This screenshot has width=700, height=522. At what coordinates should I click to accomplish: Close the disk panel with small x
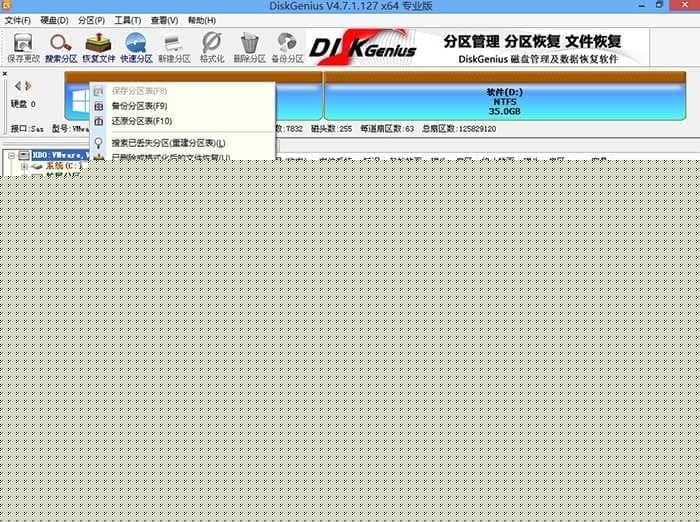coord(4,74)
